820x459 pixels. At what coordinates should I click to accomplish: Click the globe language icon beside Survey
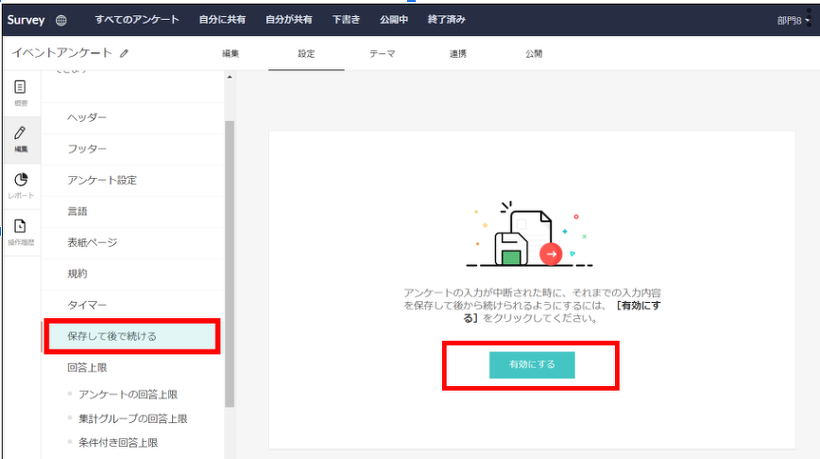click(62, 20)
